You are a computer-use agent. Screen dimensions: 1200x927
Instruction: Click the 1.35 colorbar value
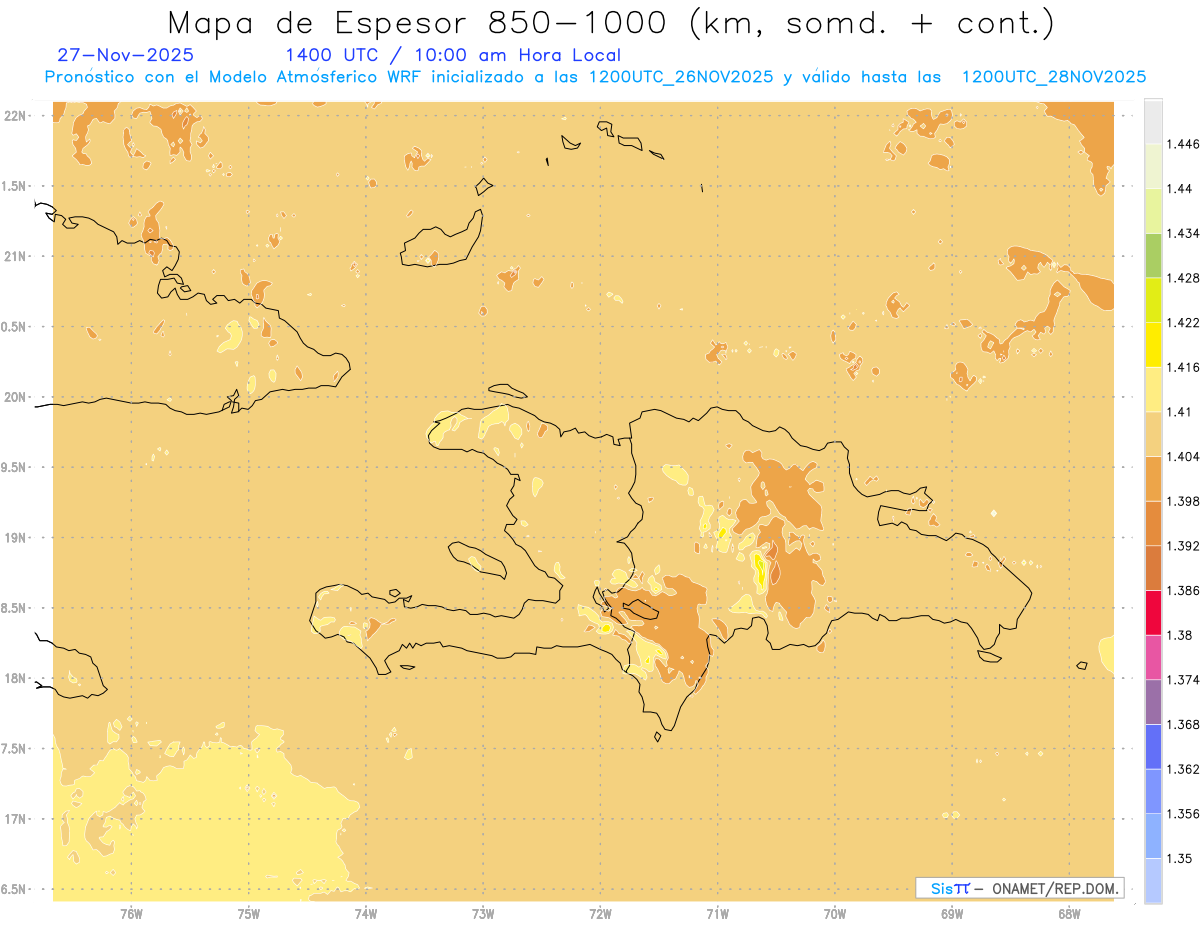[1178, 858]
